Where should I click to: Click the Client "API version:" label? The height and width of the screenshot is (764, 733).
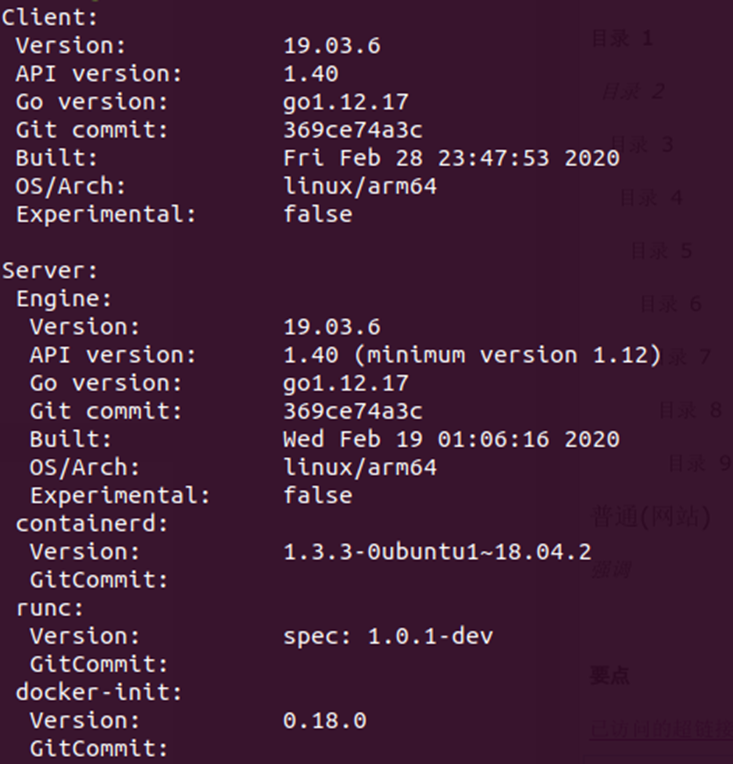(x=99, y=75)
